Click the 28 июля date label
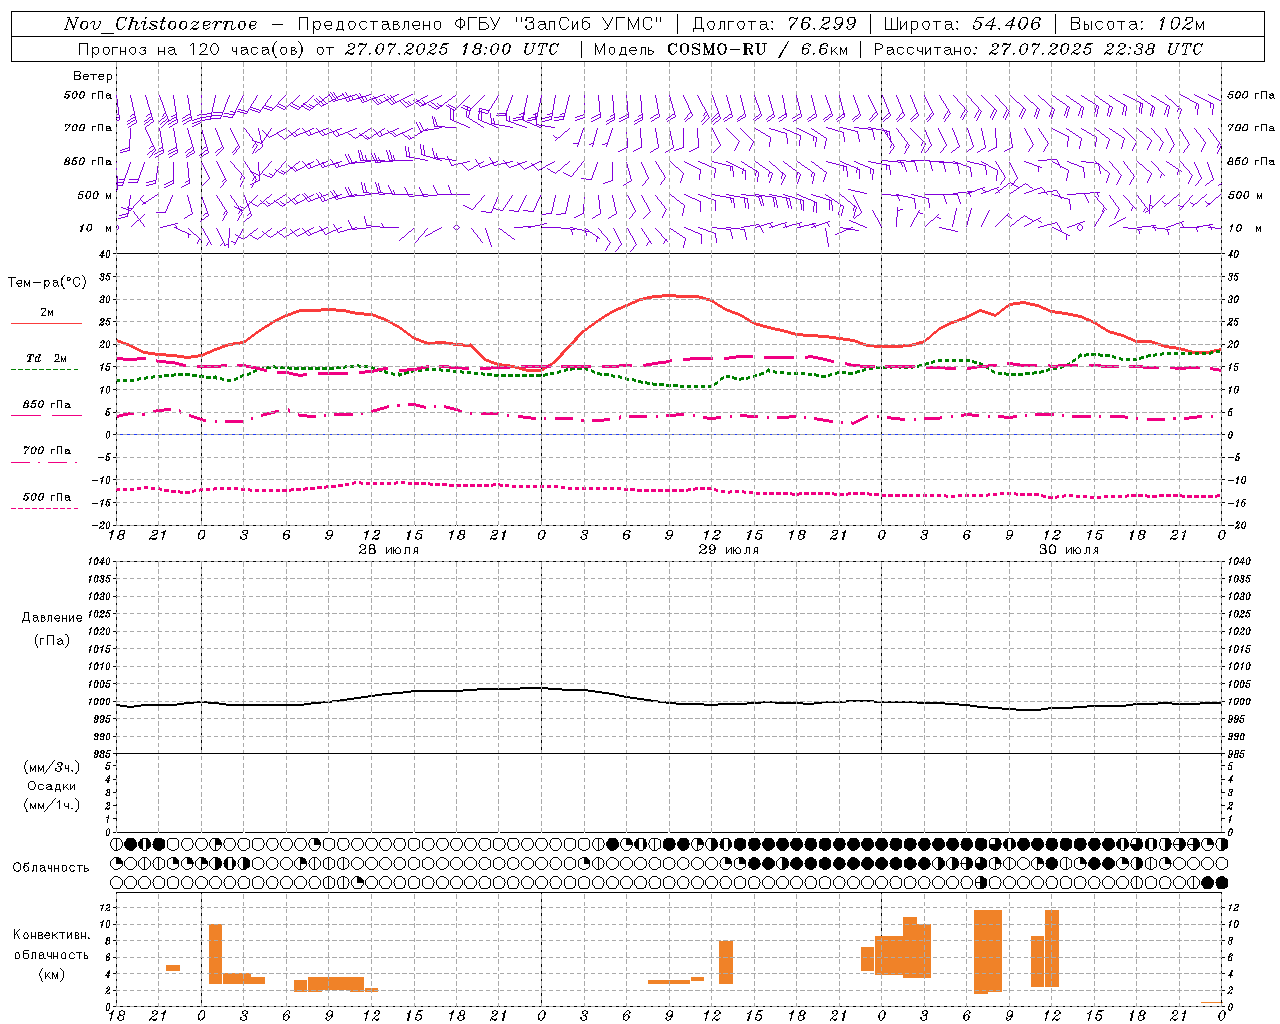This screenshot has width=1280, height=1024. point(388,549)
